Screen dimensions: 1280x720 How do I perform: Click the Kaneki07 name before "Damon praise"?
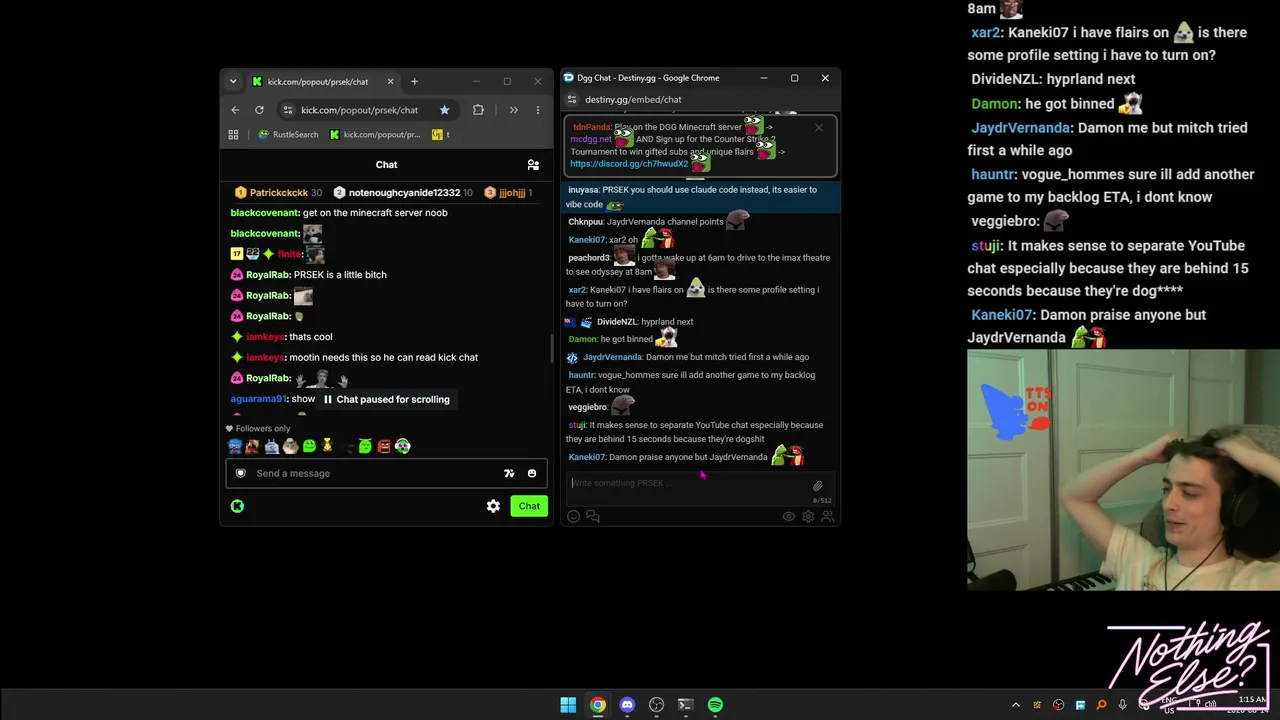click(587, 457)
